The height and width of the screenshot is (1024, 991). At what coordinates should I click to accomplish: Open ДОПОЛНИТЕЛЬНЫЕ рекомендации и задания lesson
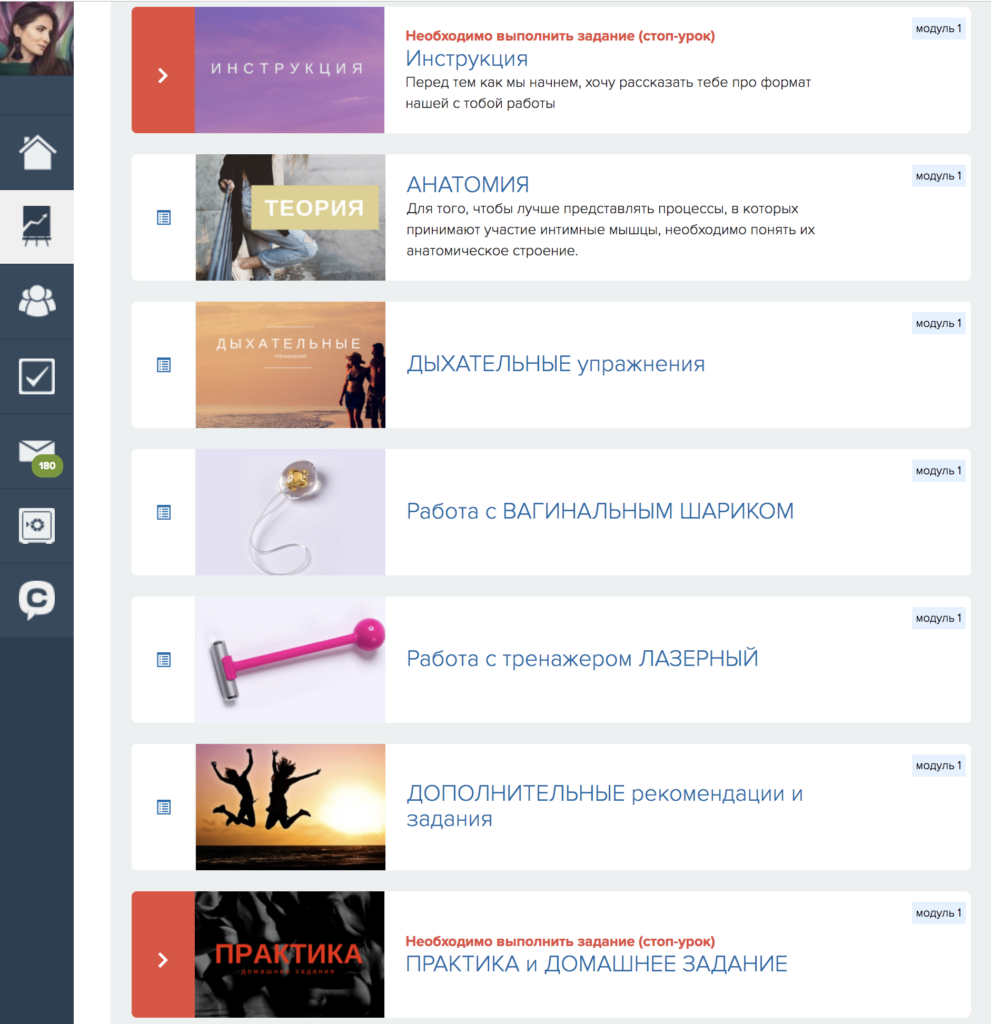tap(604, 806)
